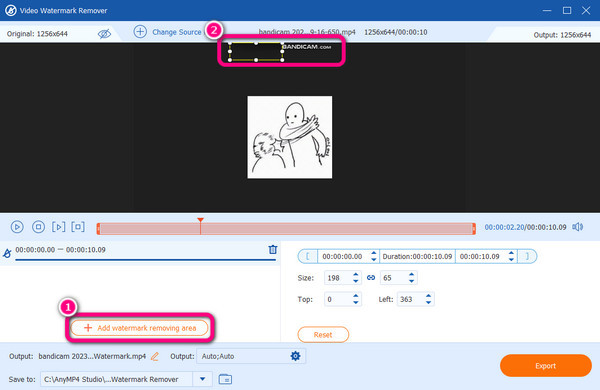This screenshot has width=600, height=390.
Task: Click the Output: 1256x644 label
Action: (x=562, y=35)
